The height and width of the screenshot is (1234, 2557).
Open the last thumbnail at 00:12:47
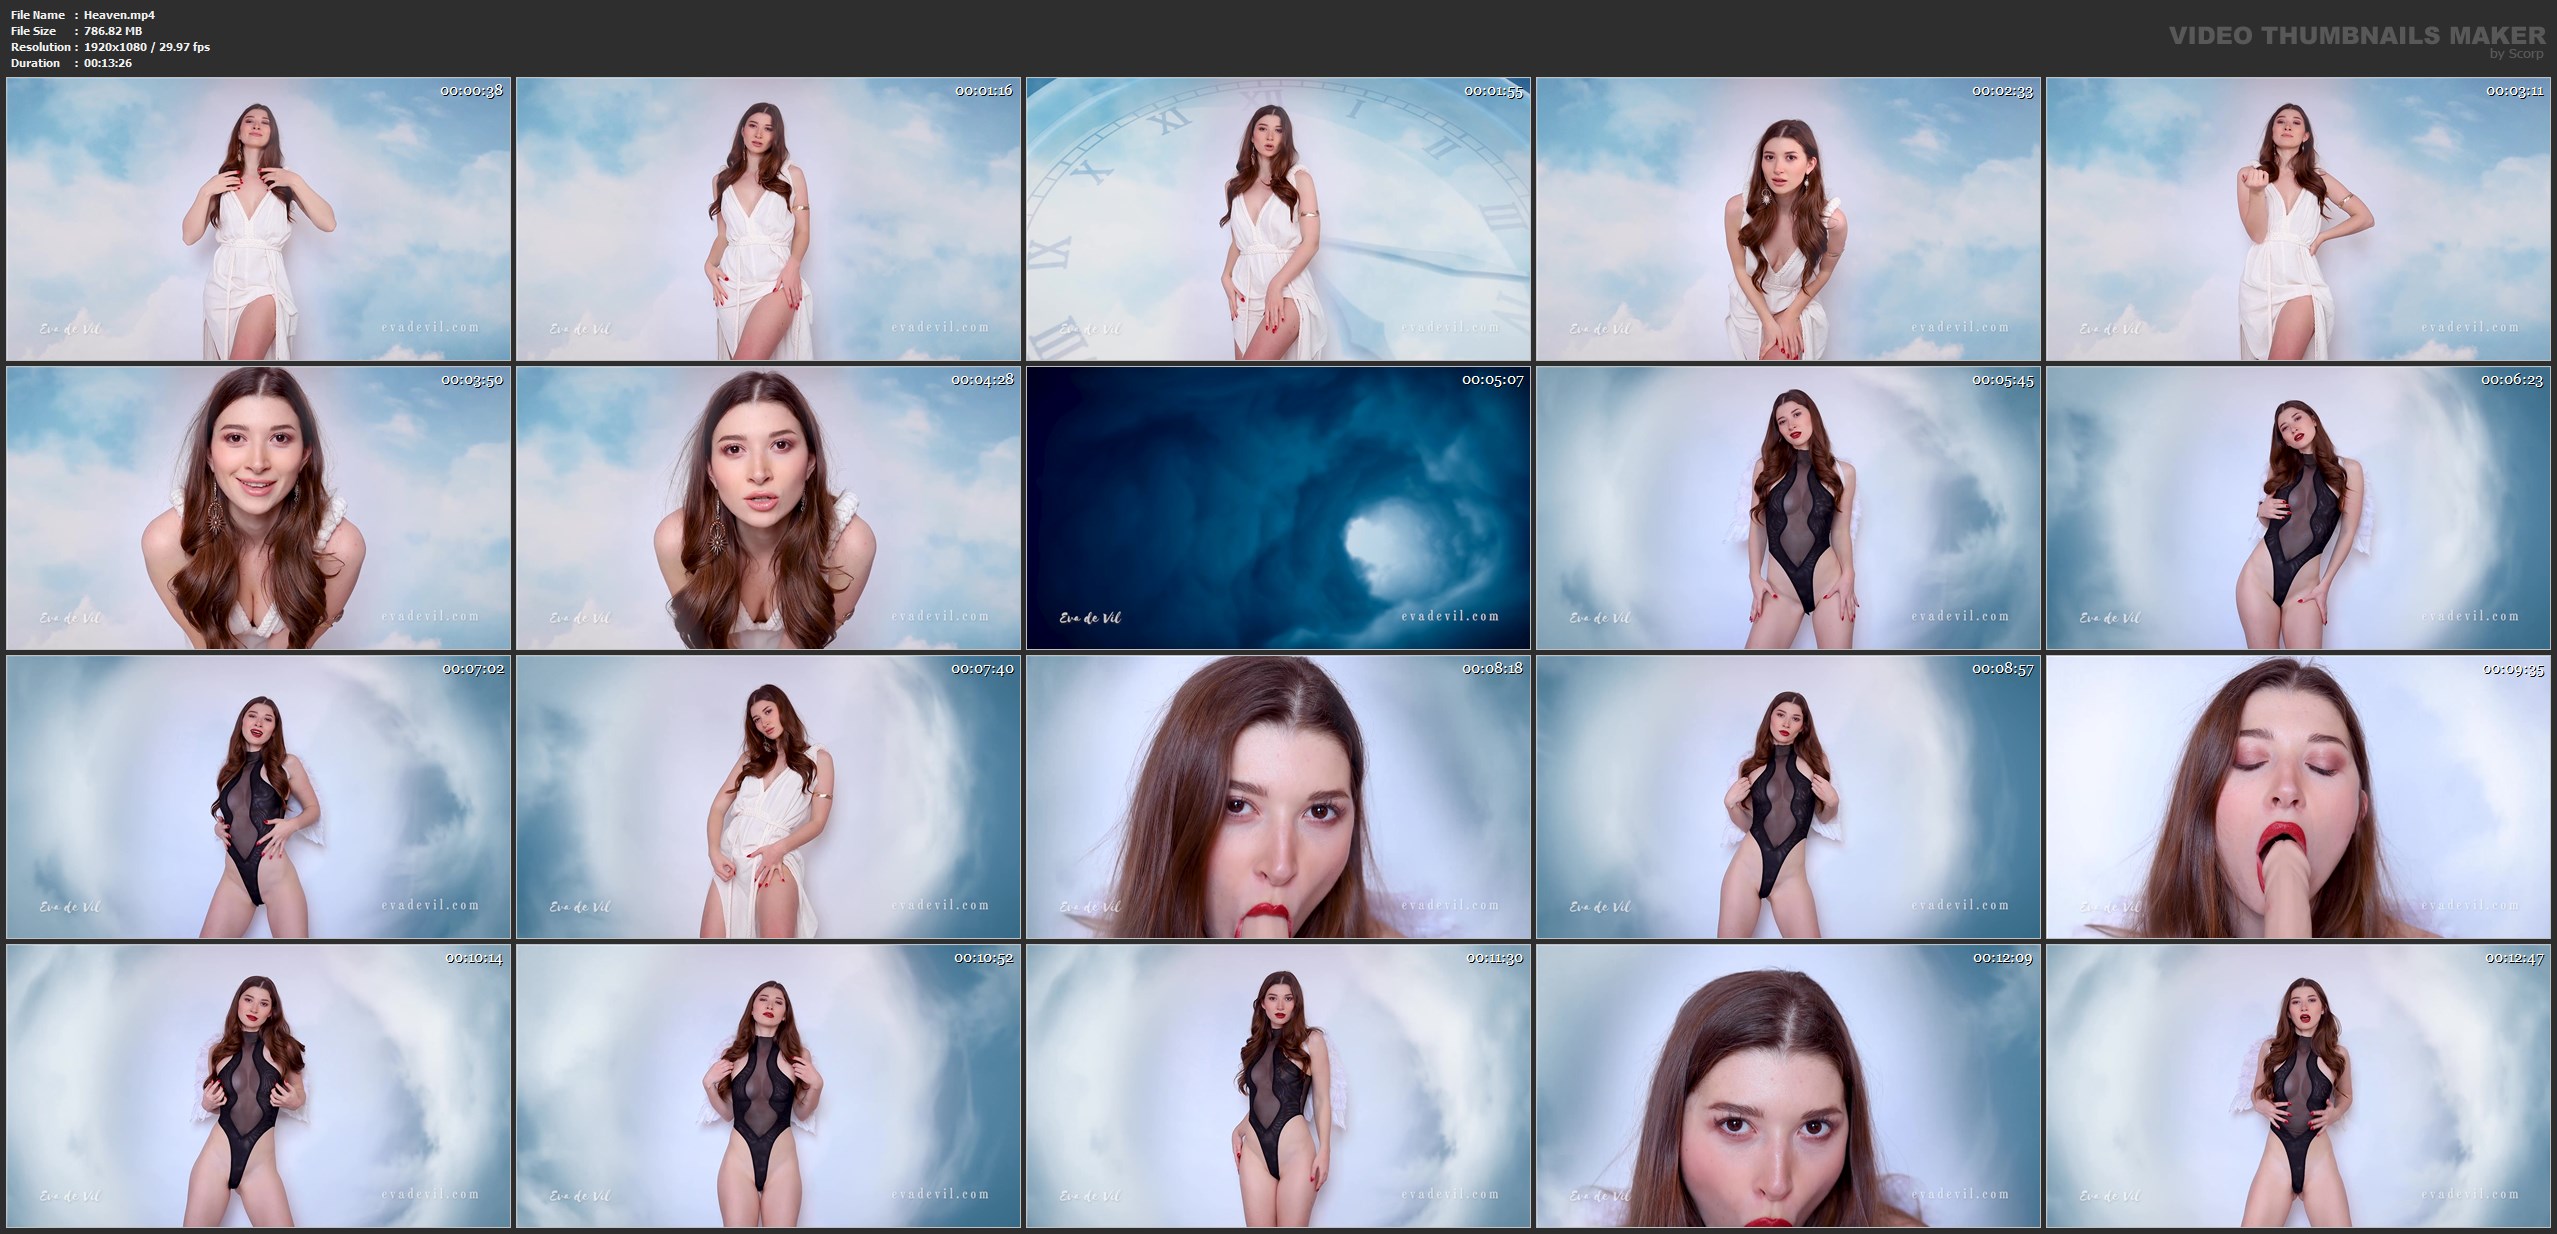(x=2298, y=1086)
